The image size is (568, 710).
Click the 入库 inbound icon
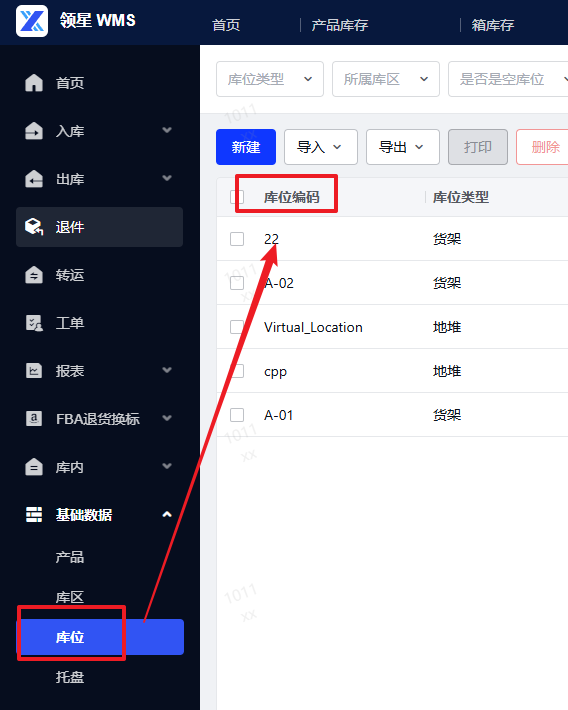(x=34, y=131)
